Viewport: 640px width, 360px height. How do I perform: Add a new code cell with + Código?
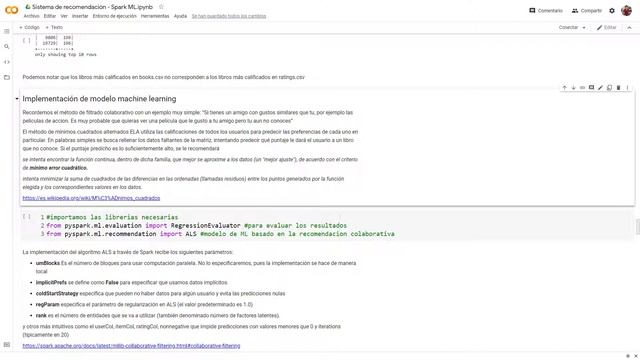pos(29,27)
